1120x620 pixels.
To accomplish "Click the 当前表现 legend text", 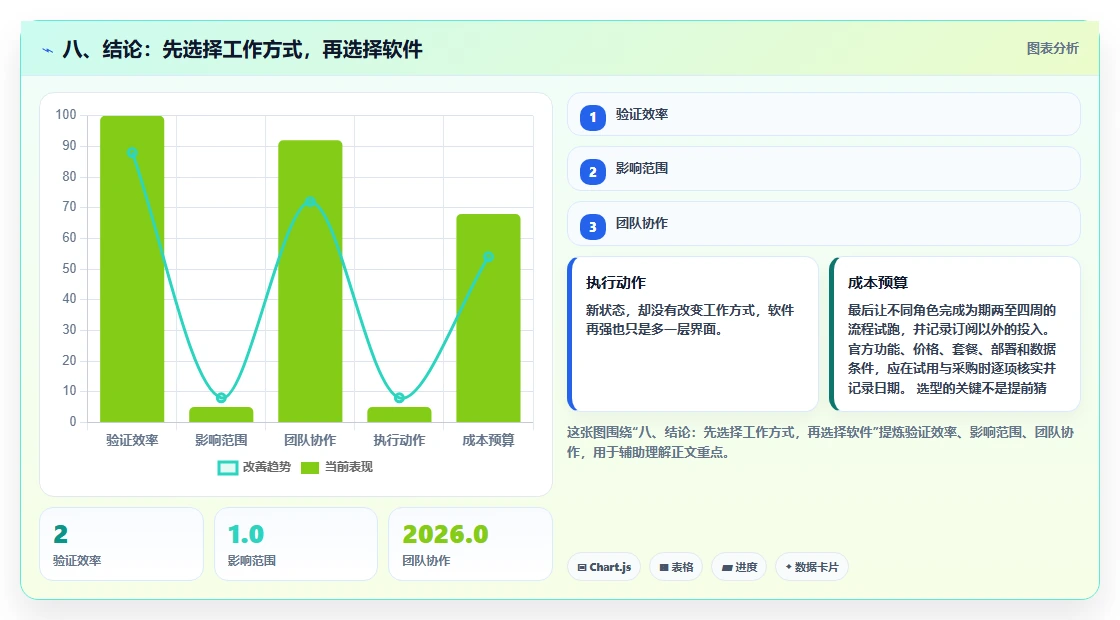I will (x=349, y=467).
